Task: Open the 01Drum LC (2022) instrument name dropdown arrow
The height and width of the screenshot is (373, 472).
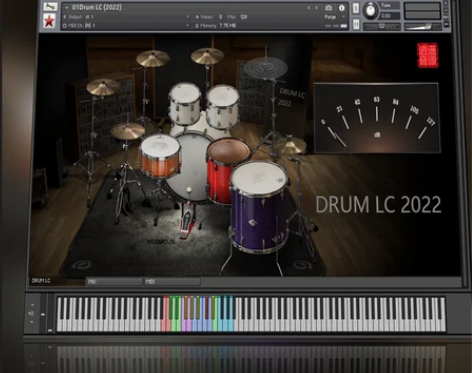Action: [67, 7]
